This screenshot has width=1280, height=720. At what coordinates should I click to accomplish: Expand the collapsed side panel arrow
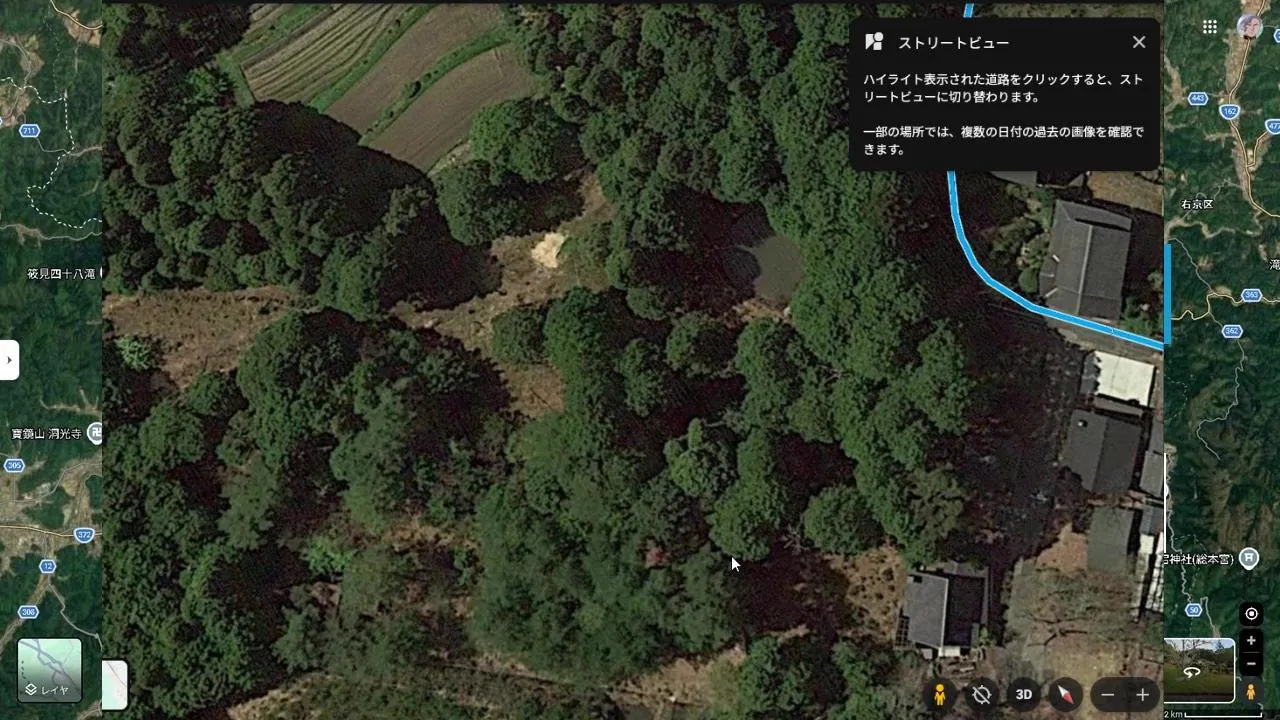pos(9,360)
